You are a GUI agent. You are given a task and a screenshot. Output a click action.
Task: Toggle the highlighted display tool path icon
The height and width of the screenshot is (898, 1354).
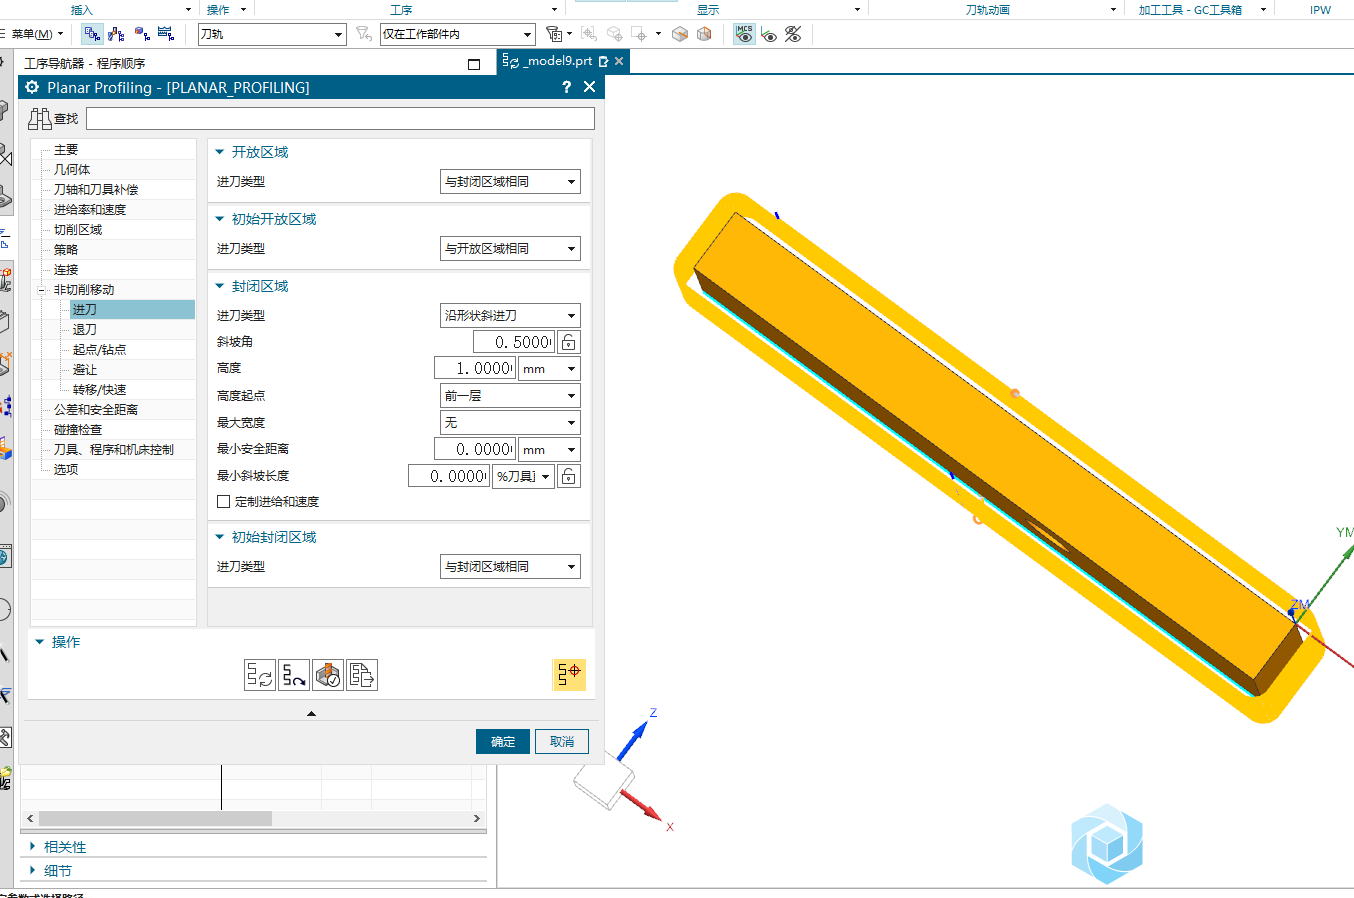click(x=569, y=674)
